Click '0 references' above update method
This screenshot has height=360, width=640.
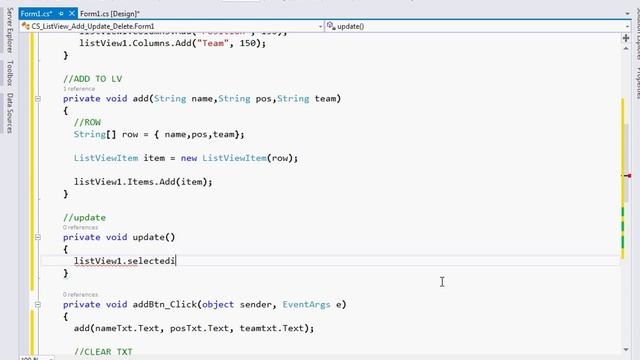(80, 227)
